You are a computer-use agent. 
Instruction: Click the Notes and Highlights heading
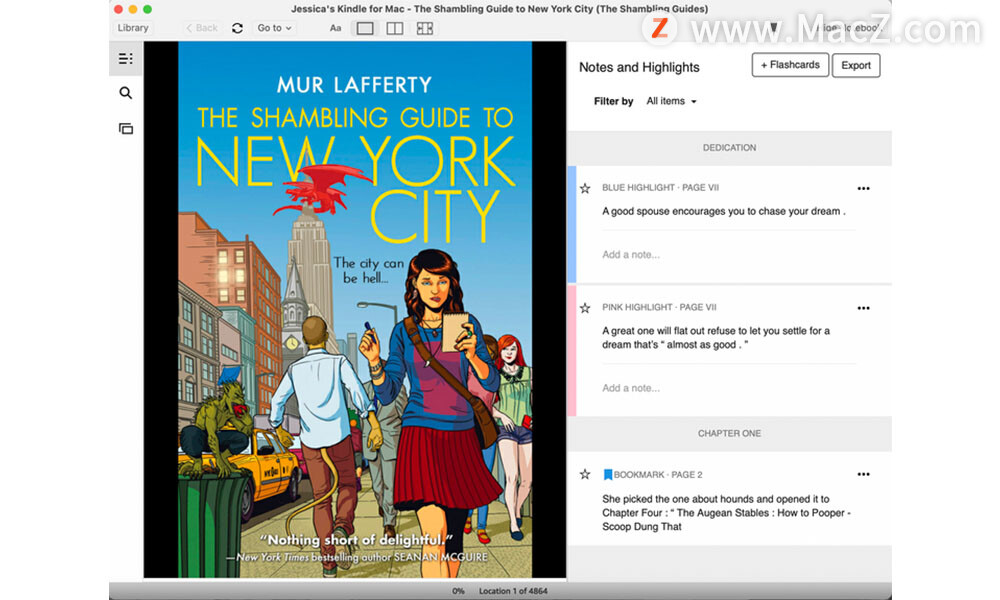point(639,67)
